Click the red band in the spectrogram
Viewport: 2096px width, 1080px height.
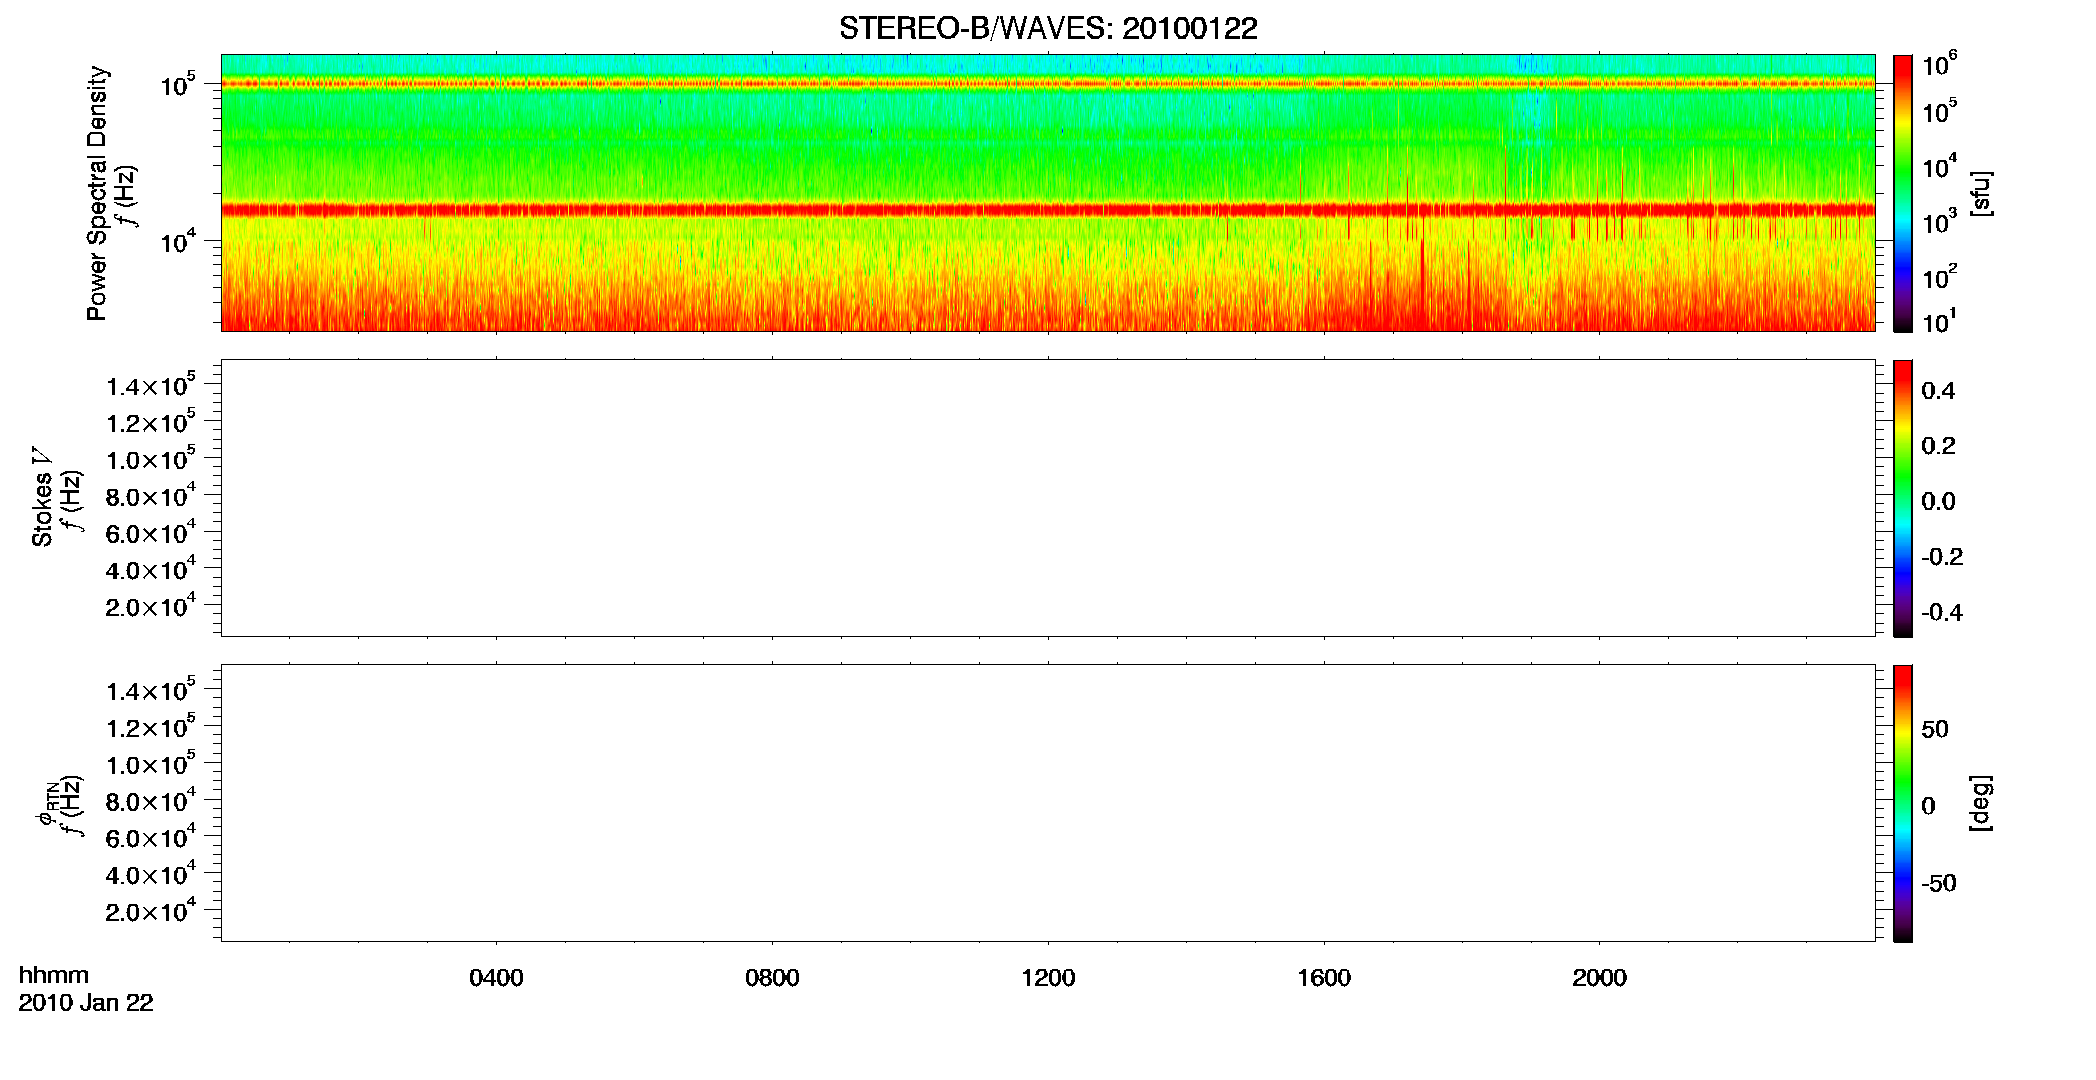pos(1048,210)
